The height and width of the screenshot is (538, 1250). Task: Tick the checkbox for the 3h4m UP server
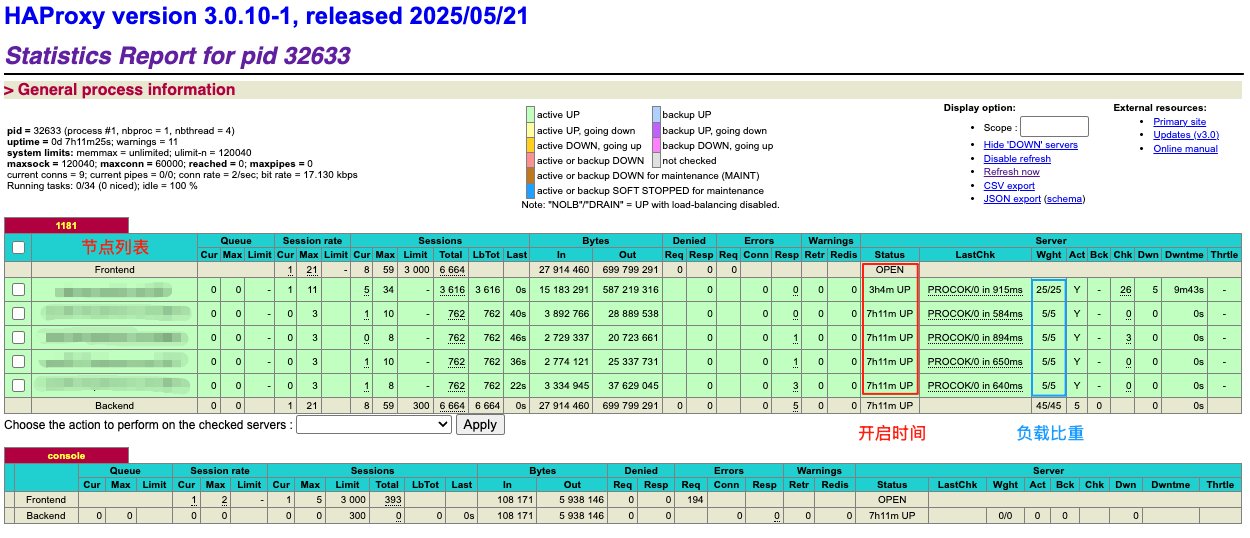tap(18, 290)
